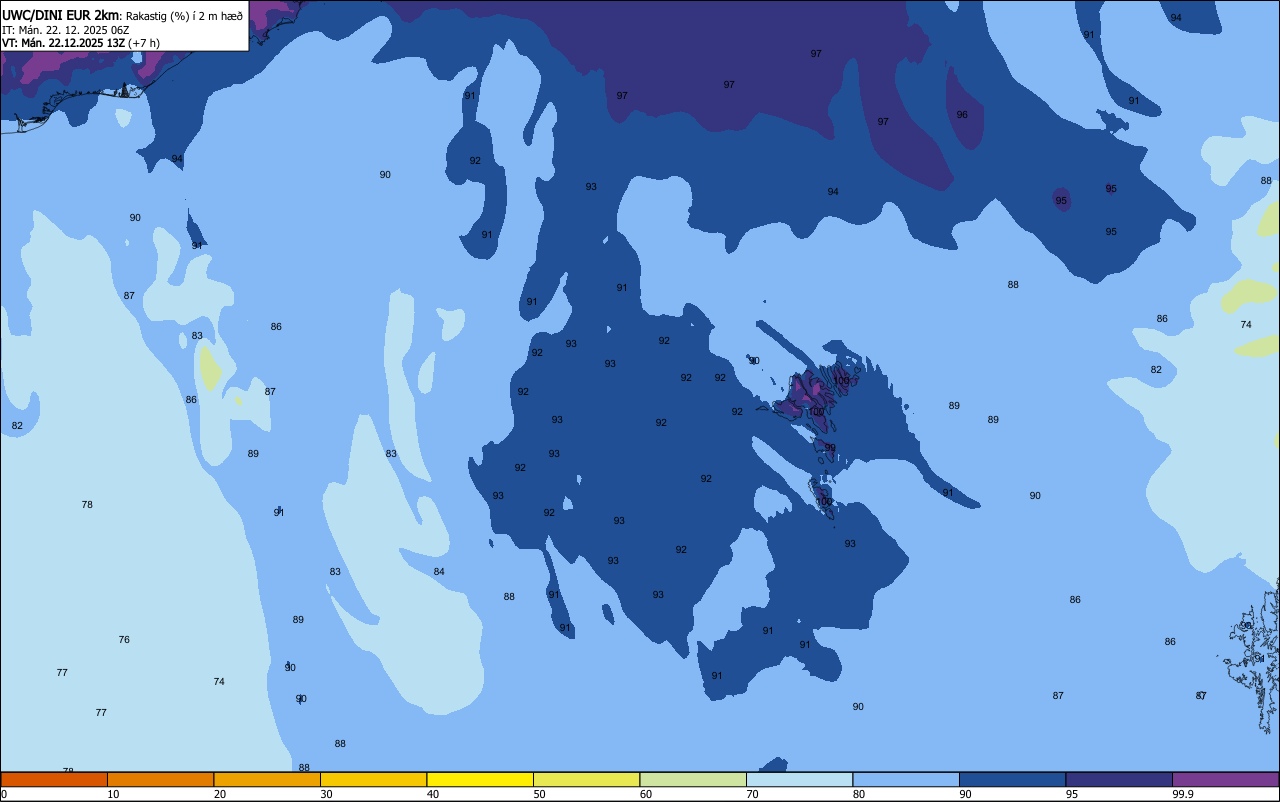Click the legend tick label '40'
The image size is (1280, 802).
pos(433,794)
